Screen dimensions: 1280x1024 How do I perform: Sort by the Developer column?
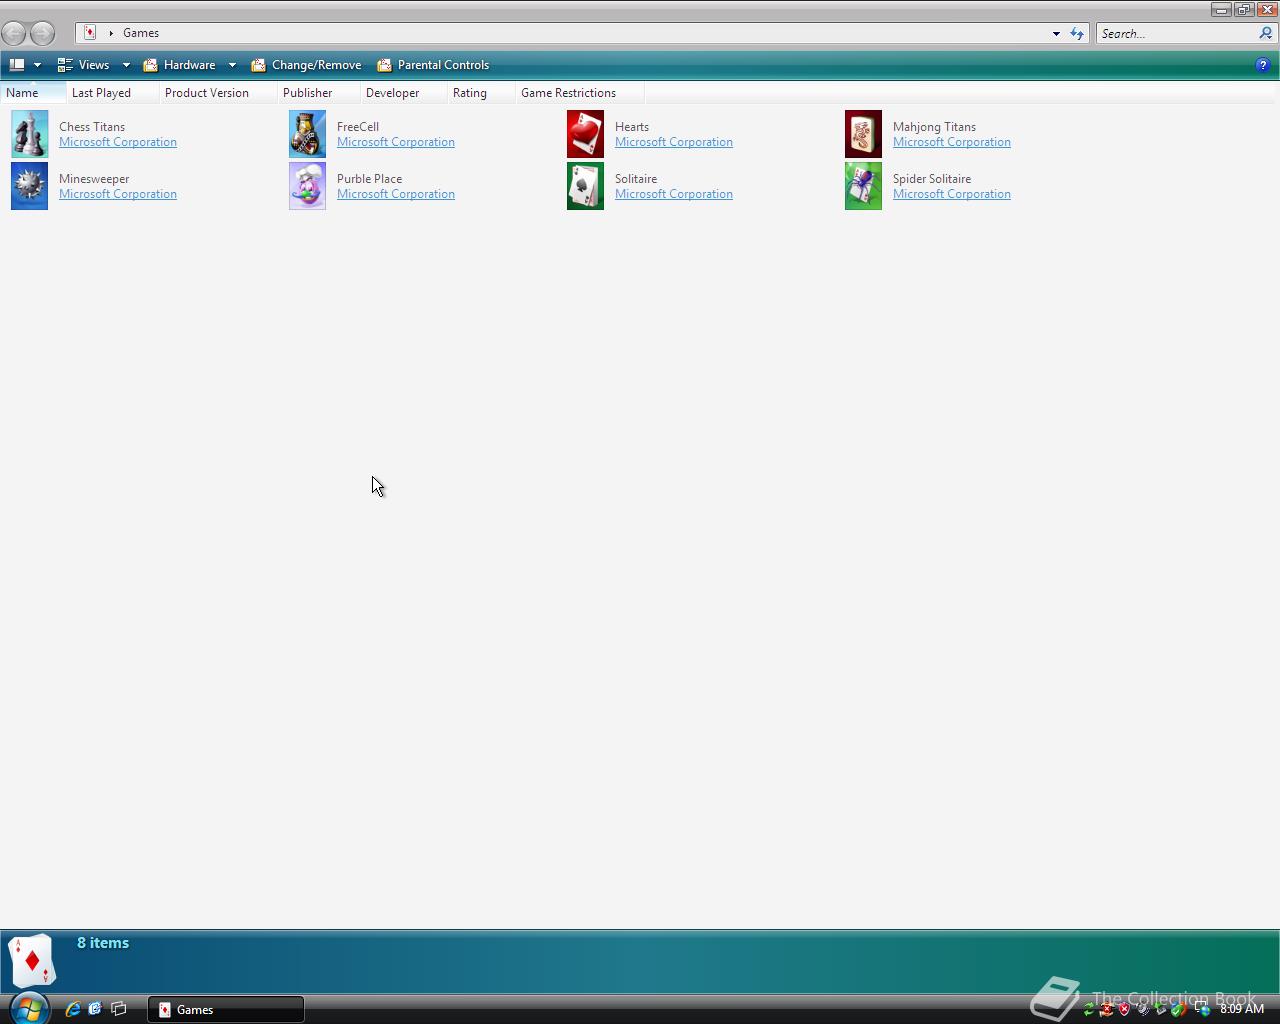403,93
